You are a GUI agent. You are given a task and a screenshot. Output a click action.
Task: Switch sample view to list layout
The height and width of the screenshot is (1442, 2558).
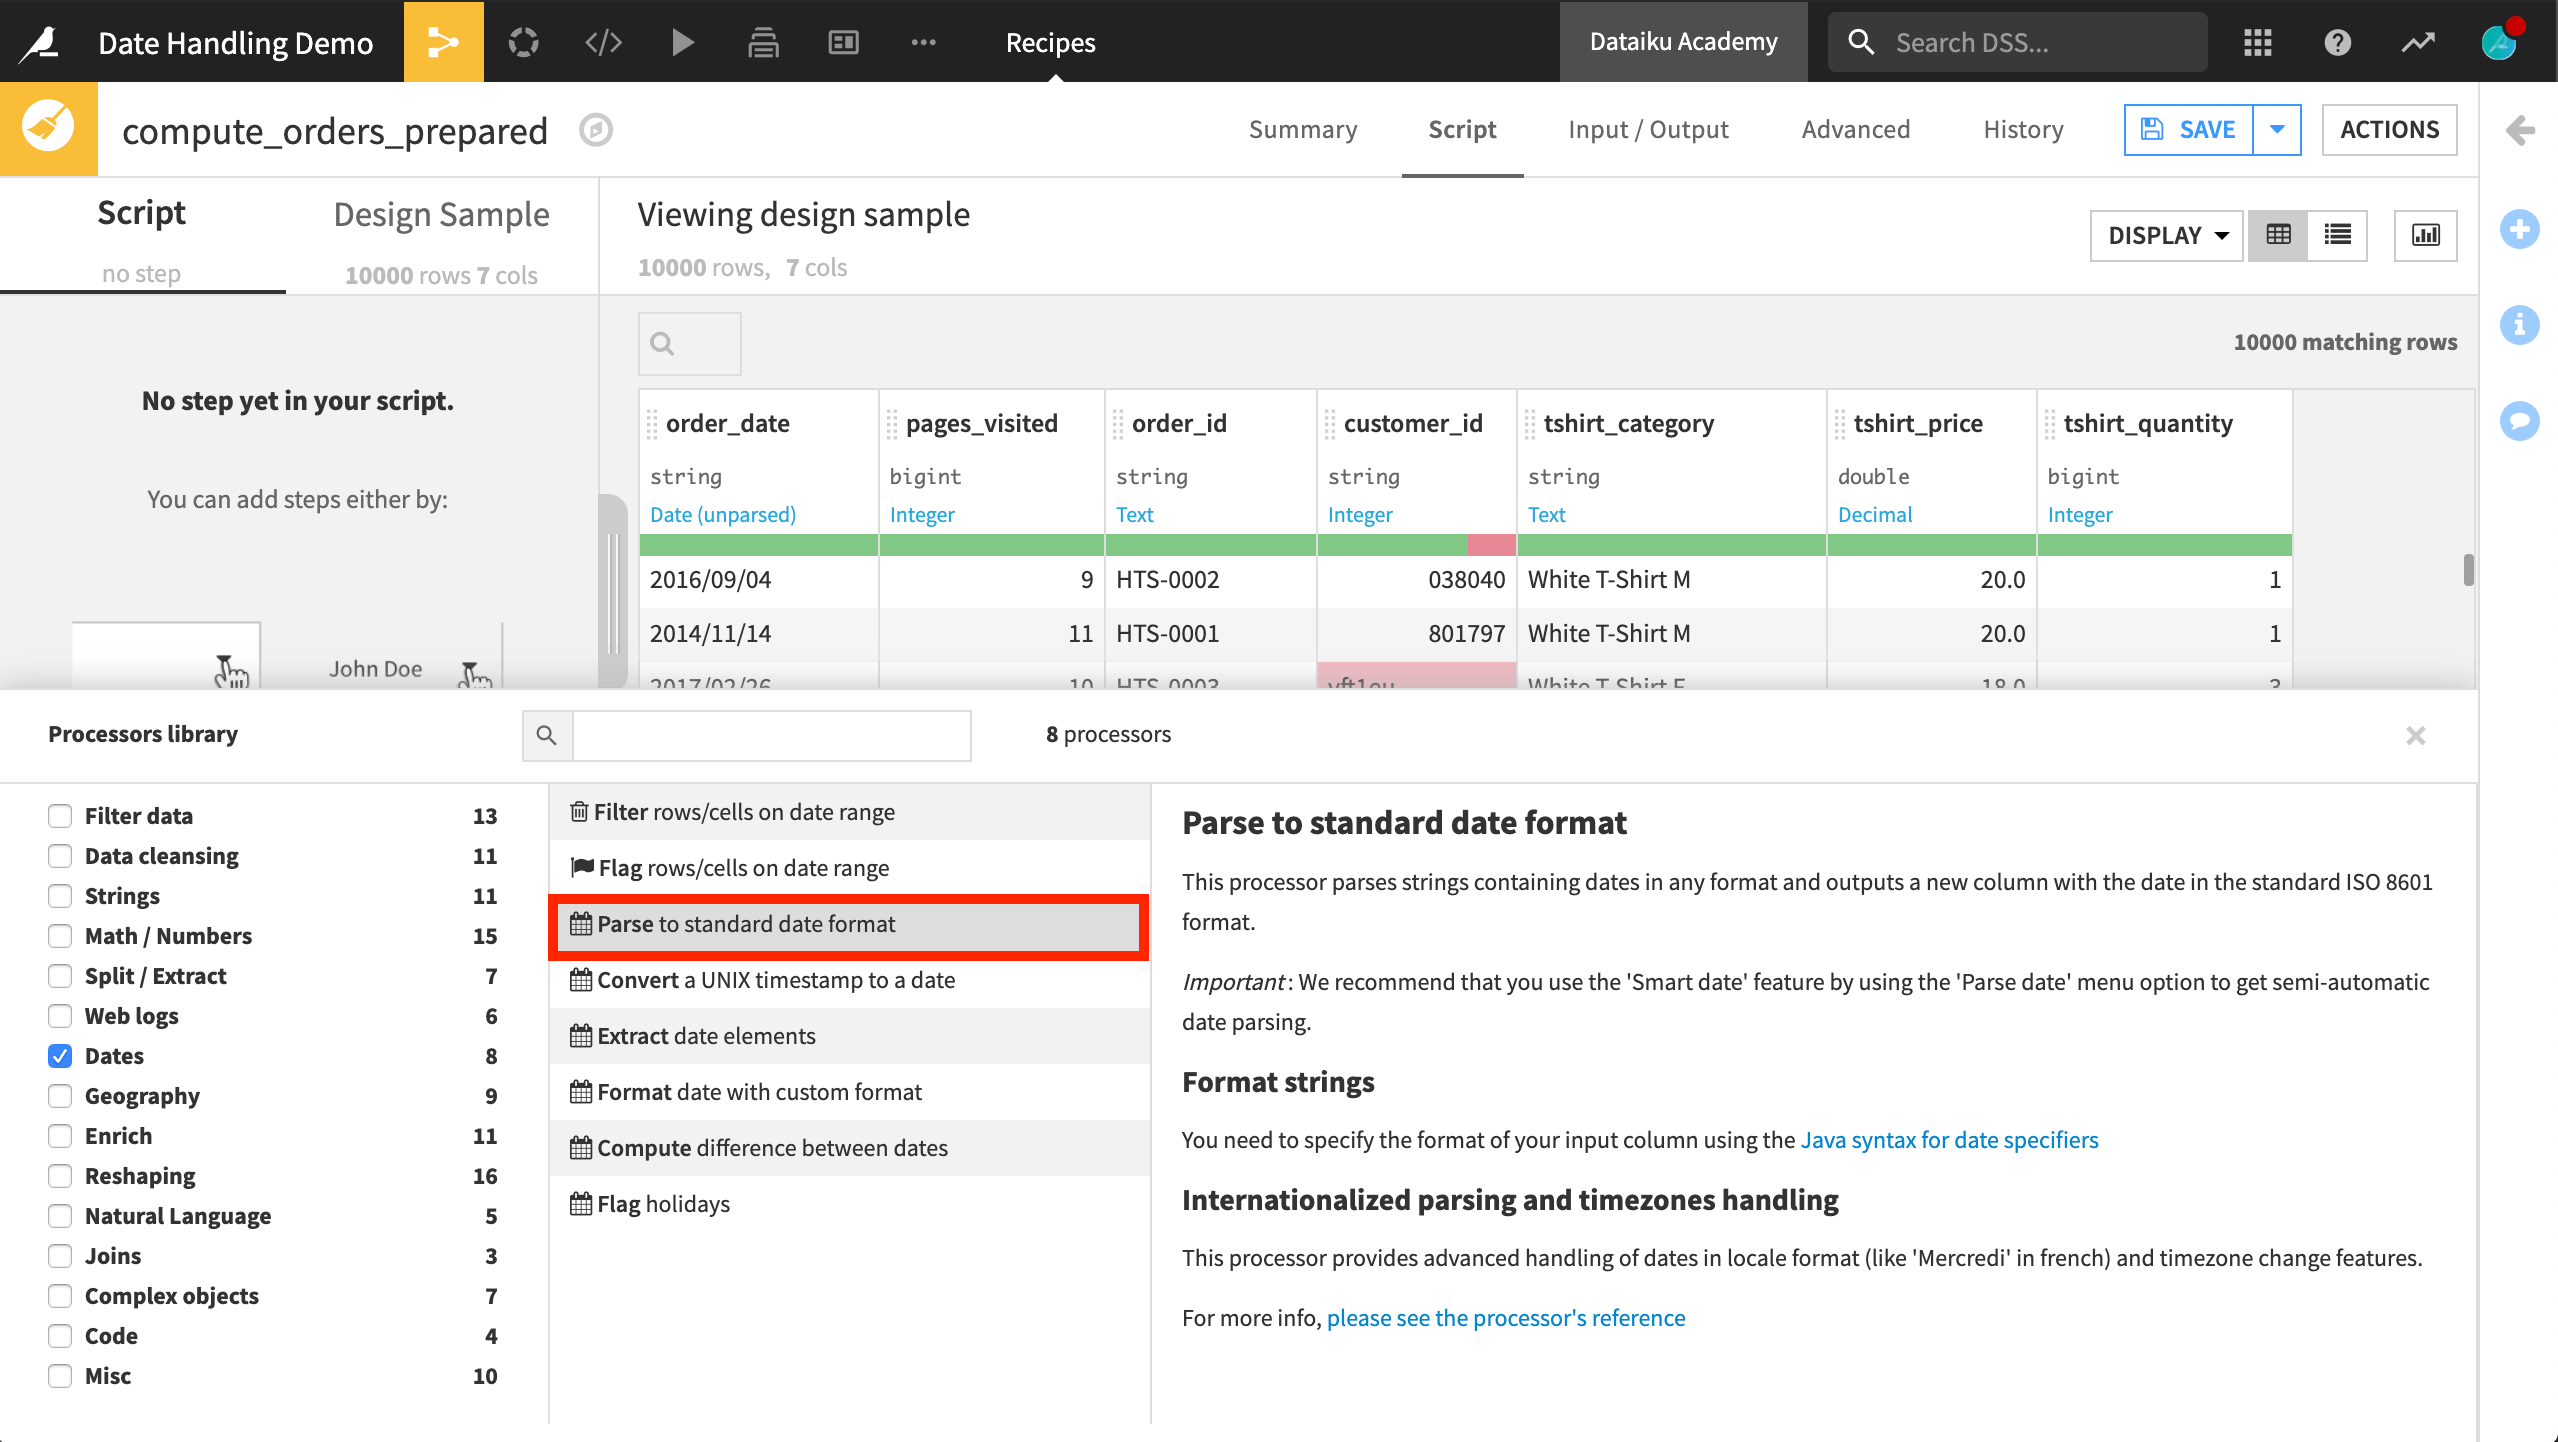2339,235
